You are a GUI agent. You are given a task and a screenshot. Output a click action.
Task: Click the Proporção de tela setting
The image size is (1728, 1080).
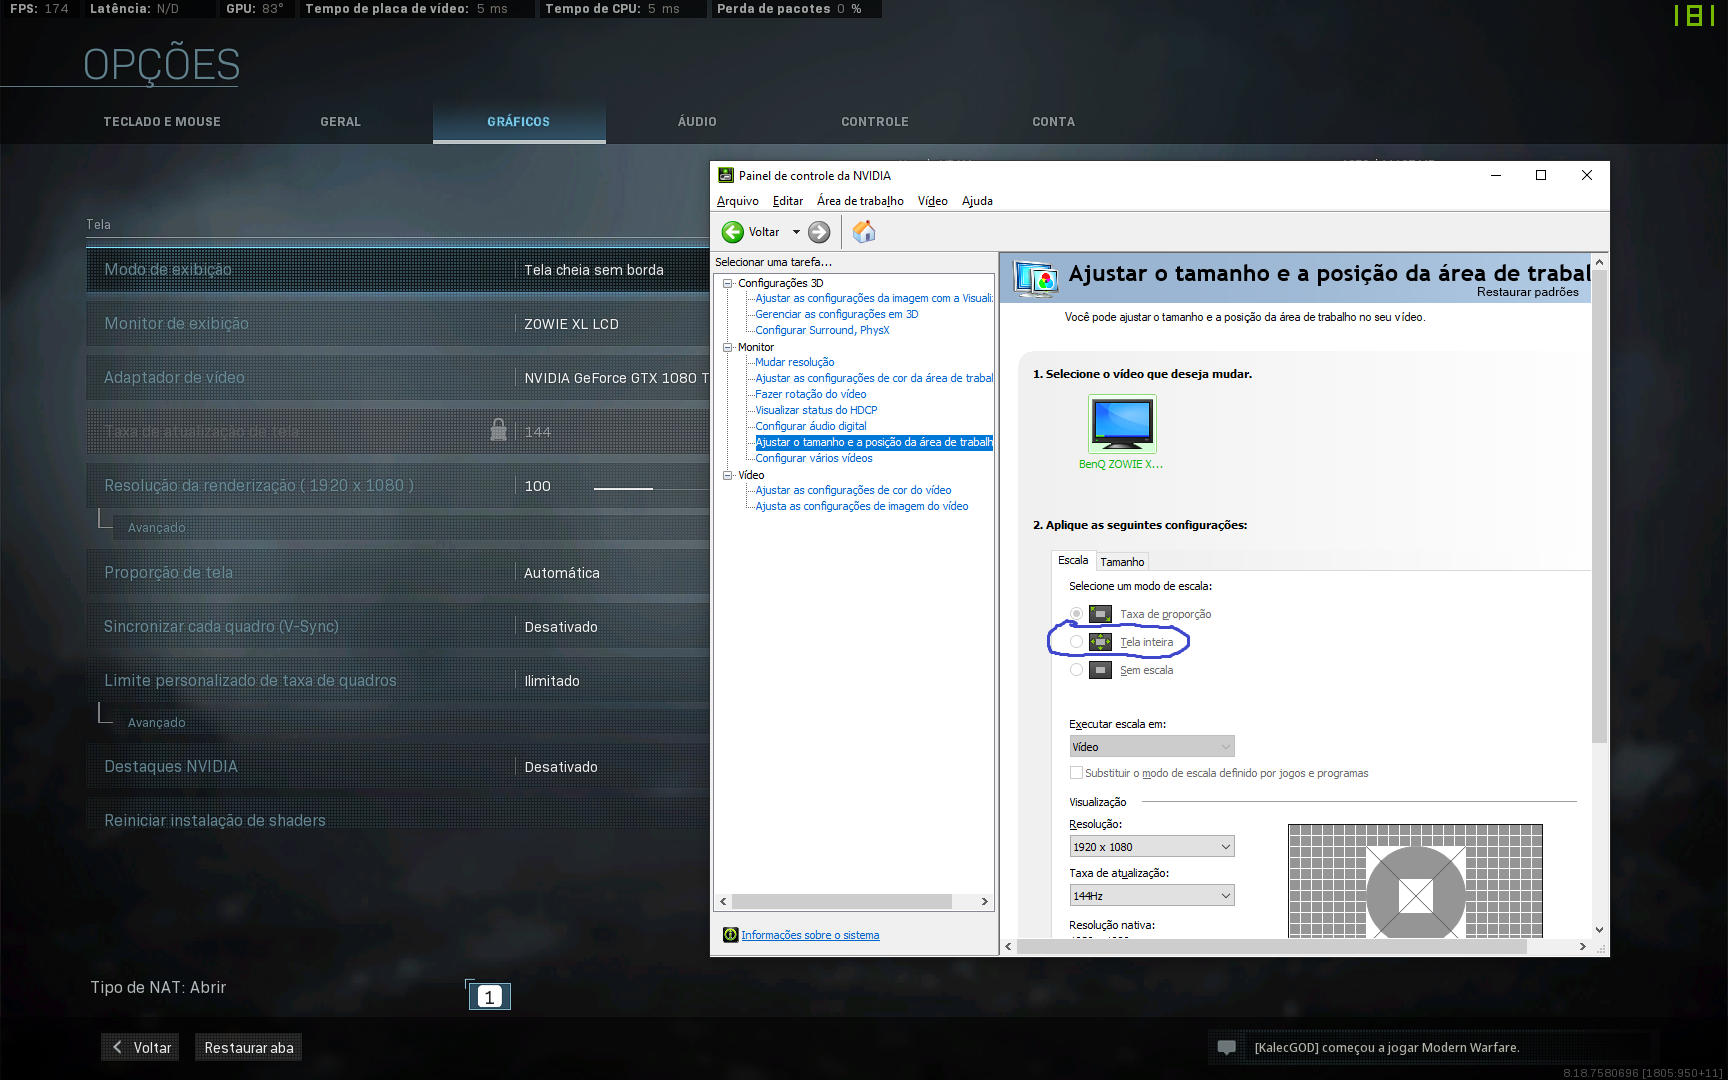(x=397, y=572)
